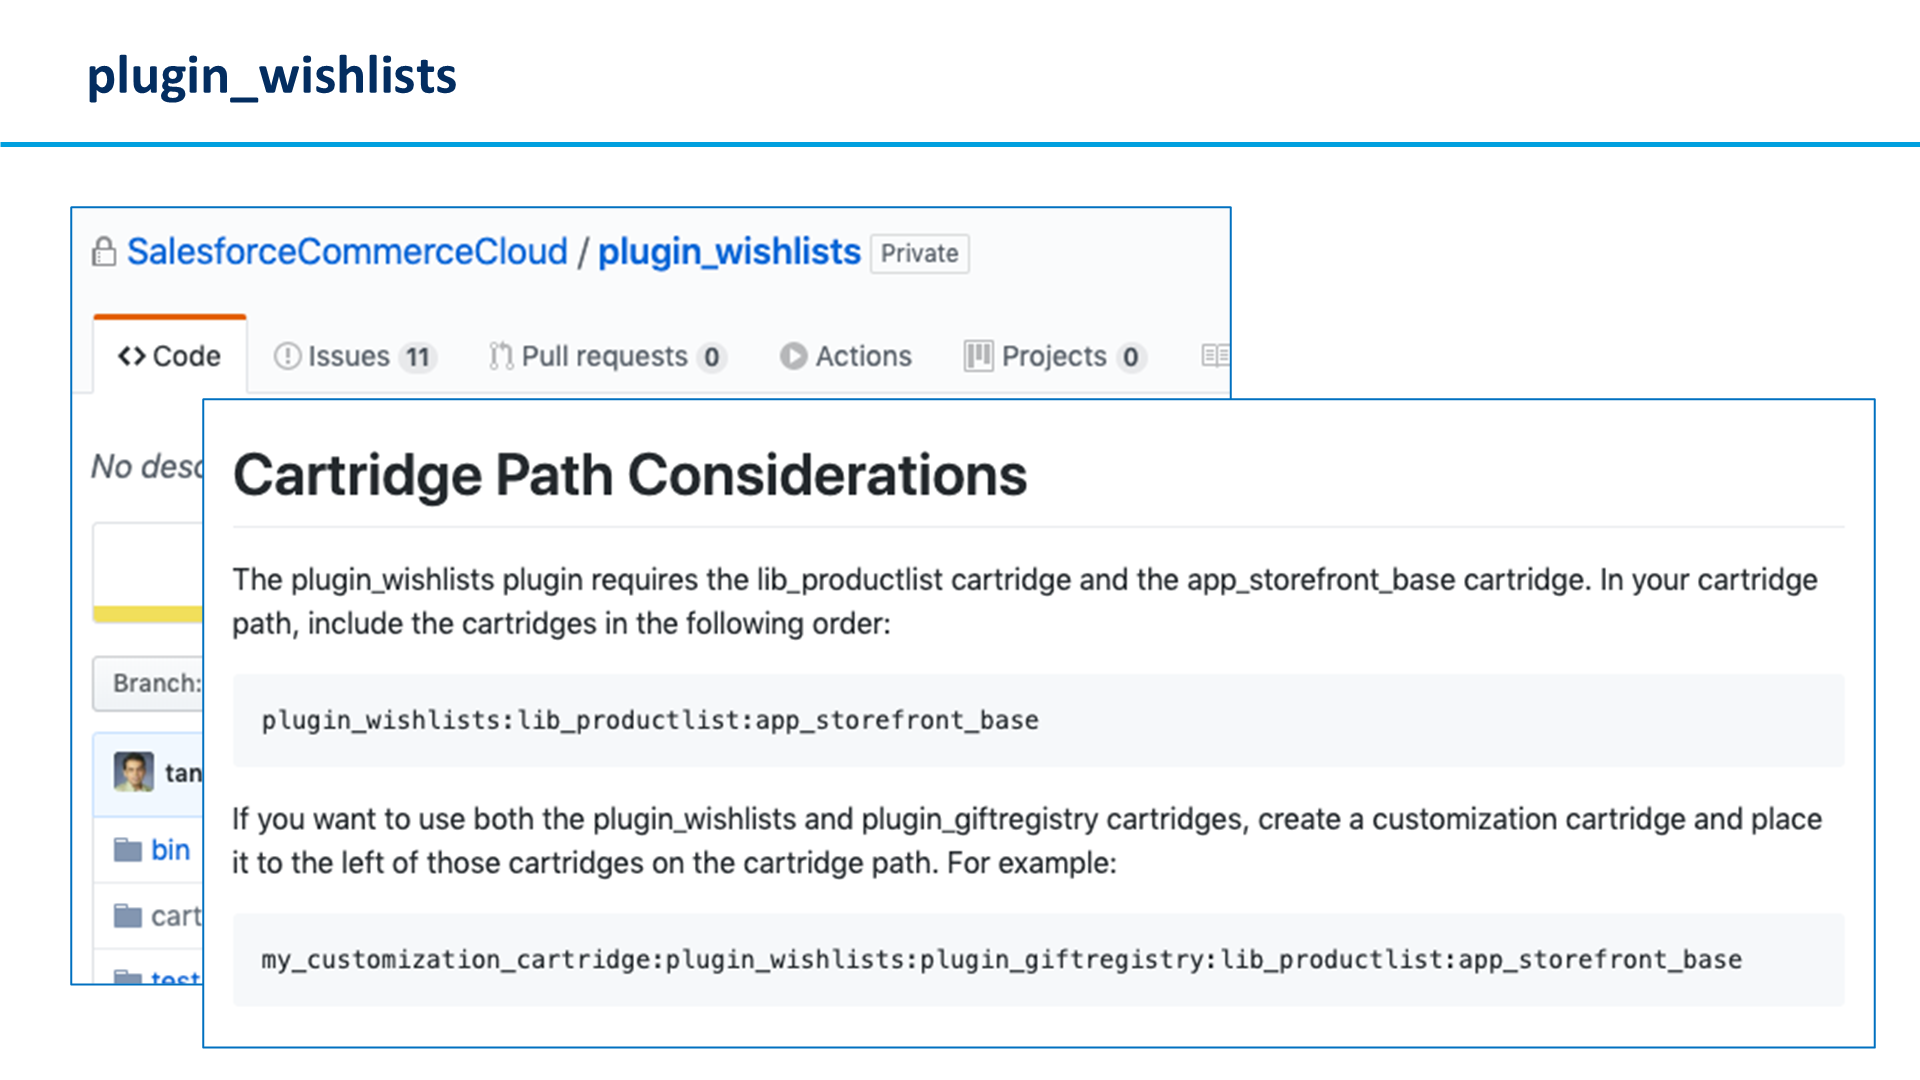1920x1080 pixels.
Task: Switch to the Code tab
Action: [170, 356]
